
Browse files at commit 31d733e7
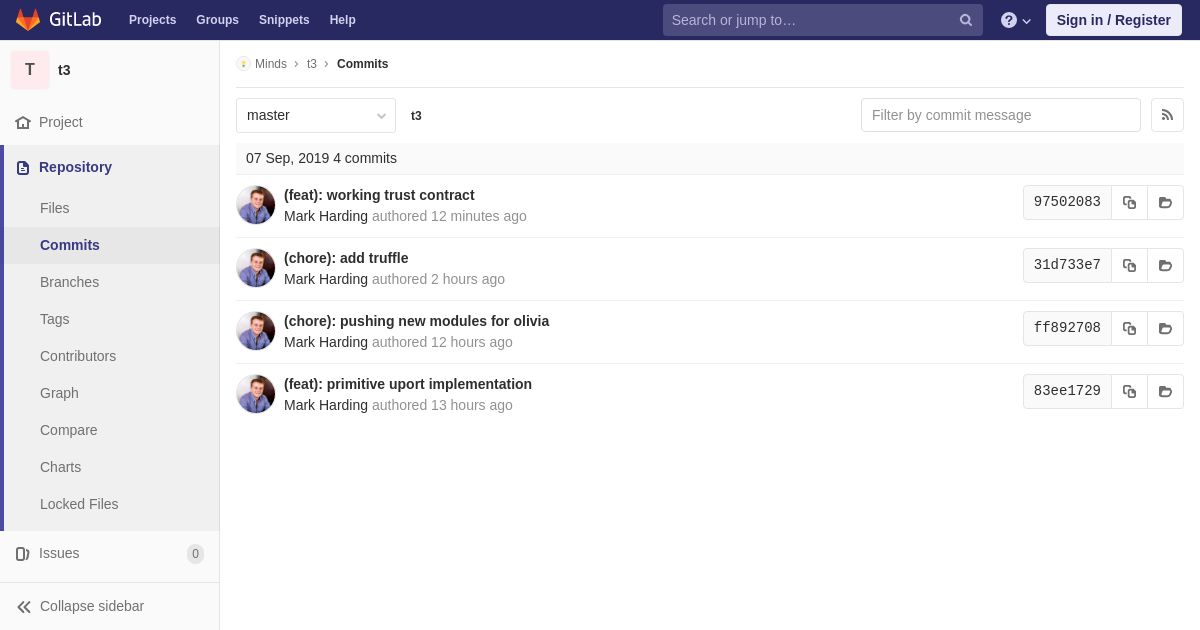click(1165, 265)
